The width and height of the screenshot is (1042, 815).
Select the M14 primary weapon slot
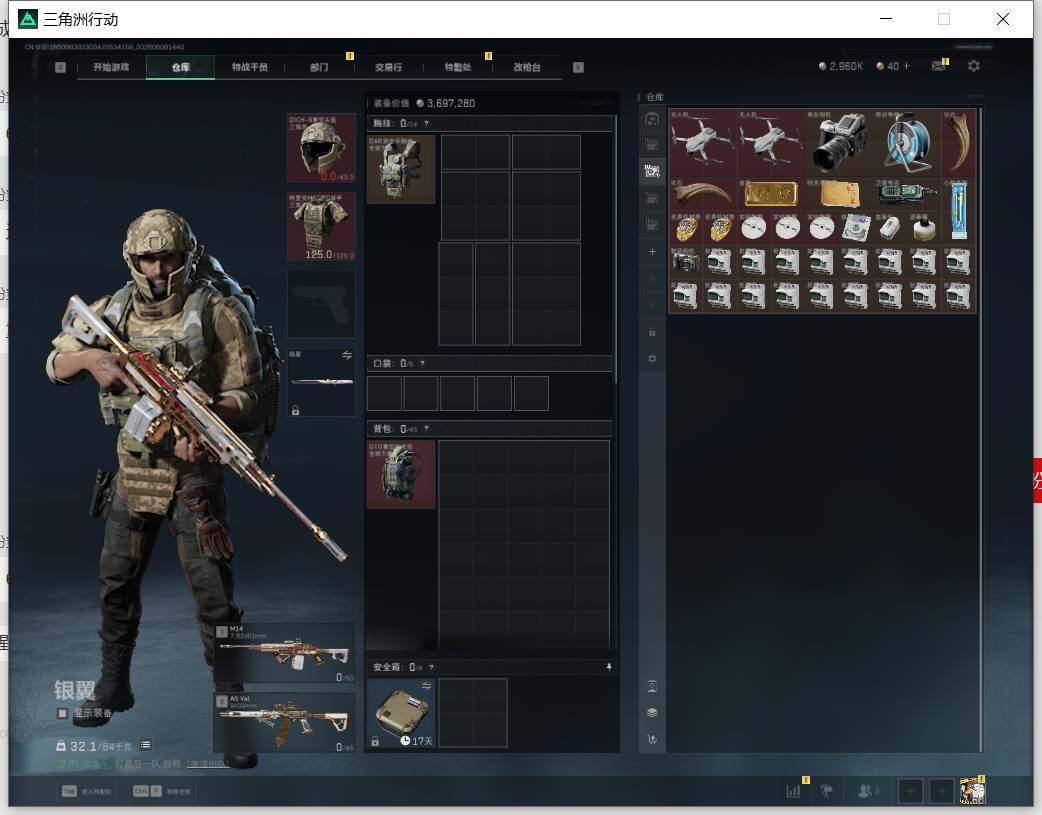(284, 653)
